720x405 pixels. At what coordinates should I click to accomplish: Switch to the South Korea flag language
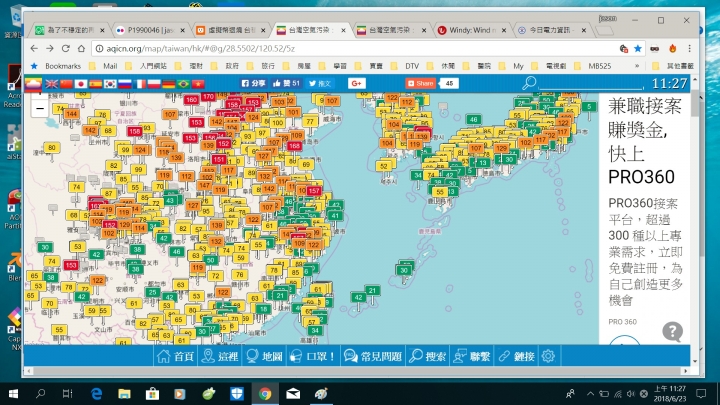[x=110, y=84]
